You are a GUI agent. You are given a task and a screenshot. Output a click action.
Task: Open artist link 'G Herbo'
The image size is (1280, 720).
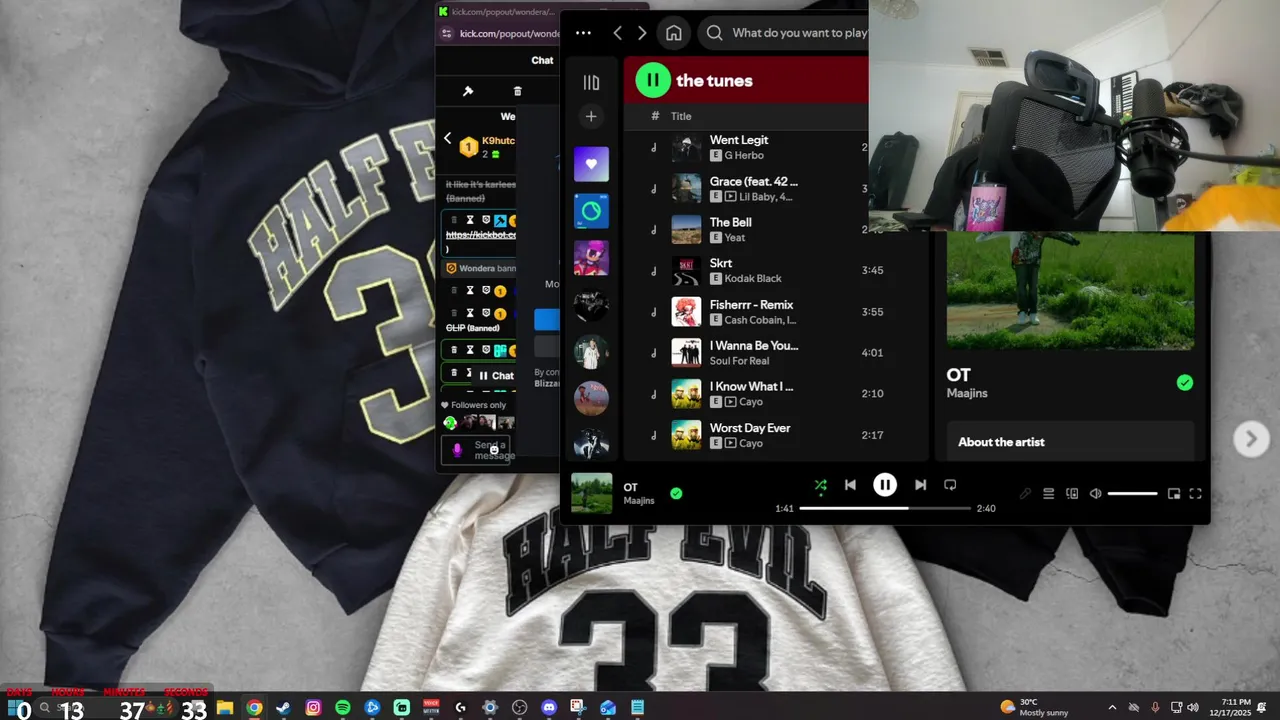click(744, 155)
